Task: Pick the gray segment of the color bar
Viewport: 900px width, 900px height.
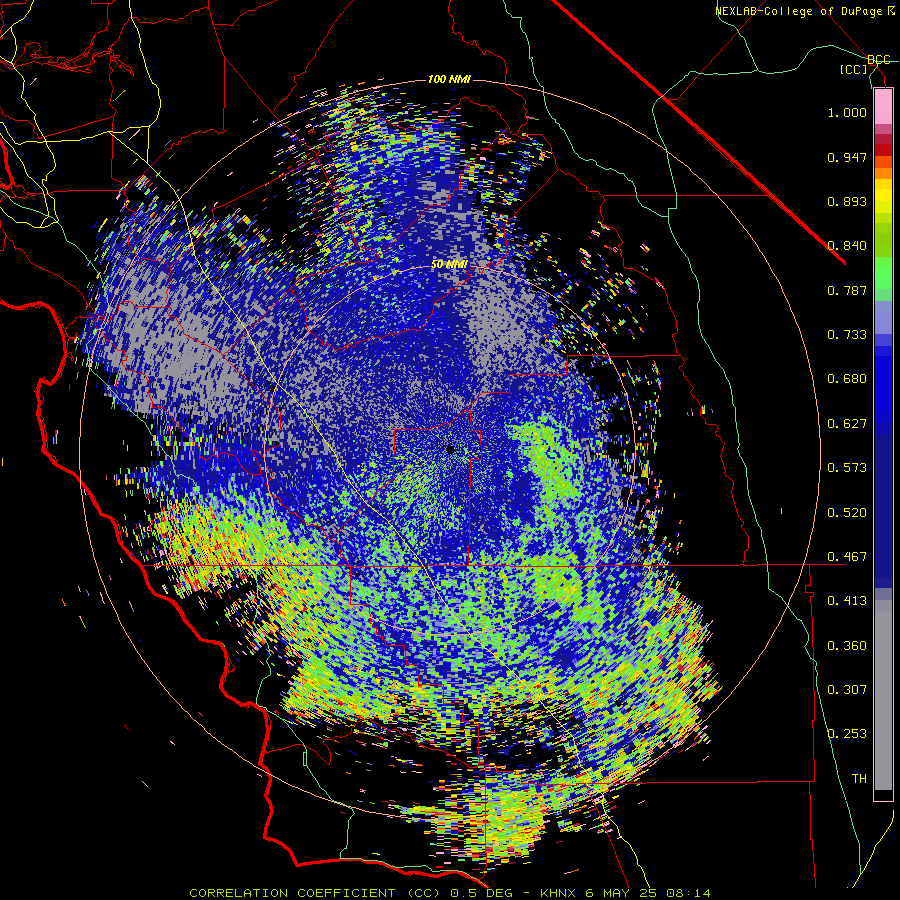Action: [883, 695]
